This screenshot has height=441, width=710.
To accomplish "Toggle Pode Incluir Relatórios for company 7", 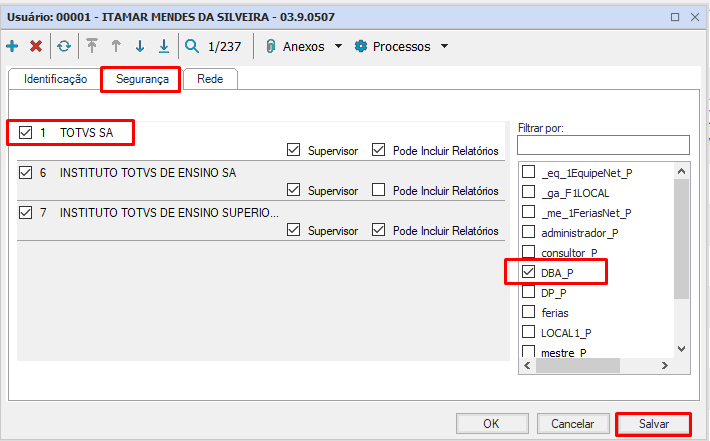I will (379, 230).
